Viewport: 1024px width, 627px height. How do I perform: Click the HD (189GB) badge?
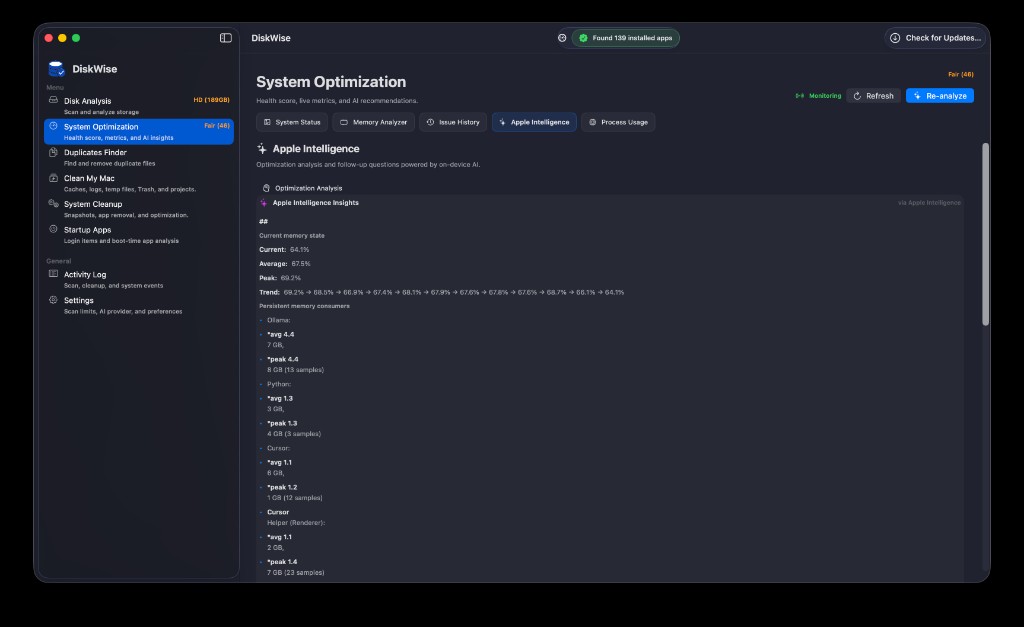(212, 100)
